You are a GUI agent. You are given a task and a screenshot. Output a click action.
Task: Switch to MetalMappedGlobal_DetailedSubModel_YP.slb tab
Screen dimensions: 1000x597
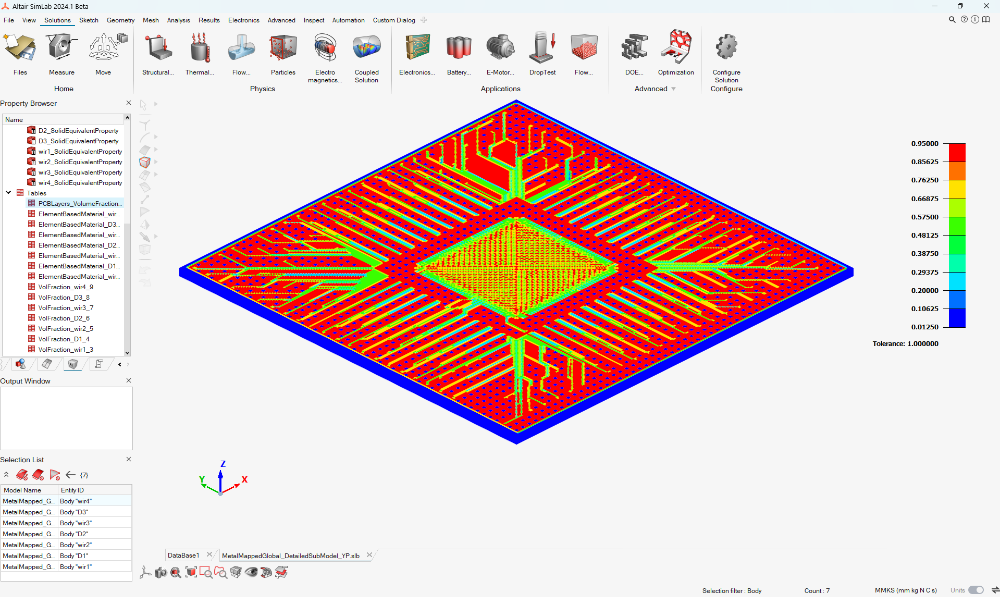click(x=291, y=556)
